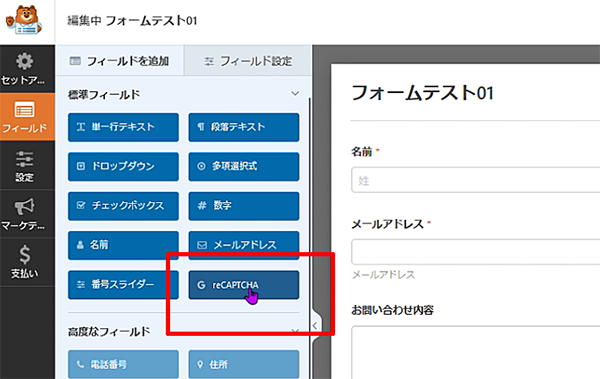Collapse the fields side panel with arrow toggle
Viewport: 600px width, 379px height.
315,326
